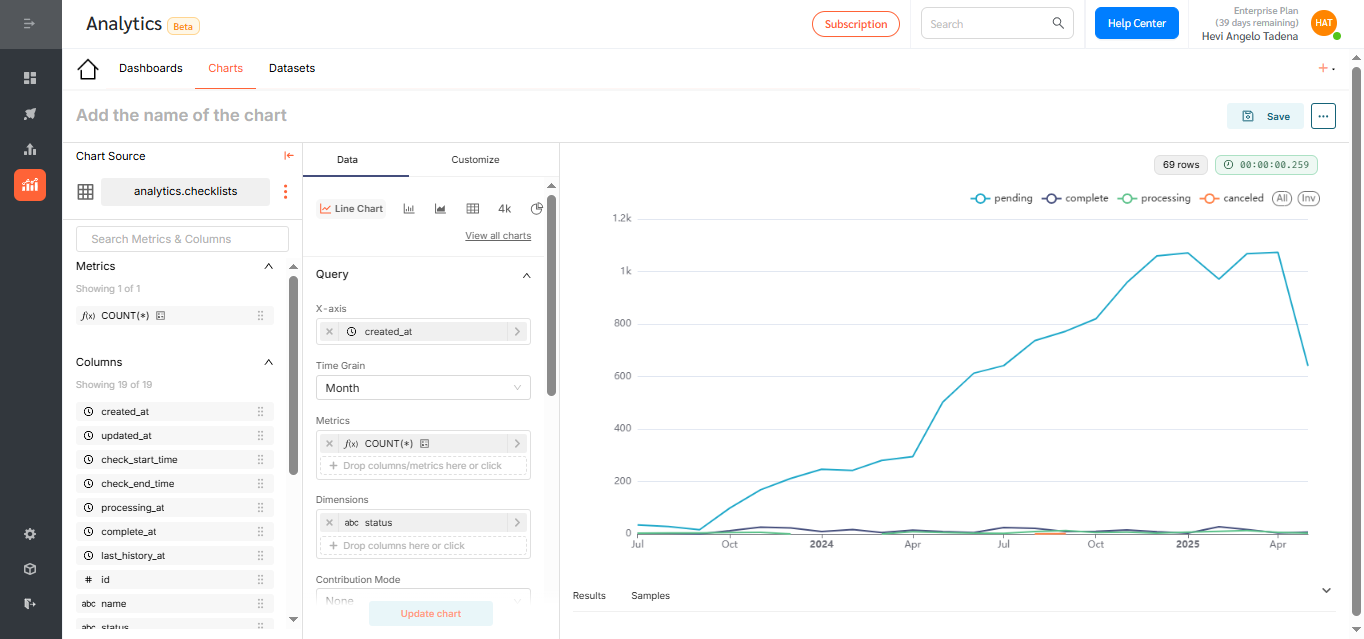Choose the pie chart type icon
Screen dimensions: 1364x639
[x=536, y=209]
